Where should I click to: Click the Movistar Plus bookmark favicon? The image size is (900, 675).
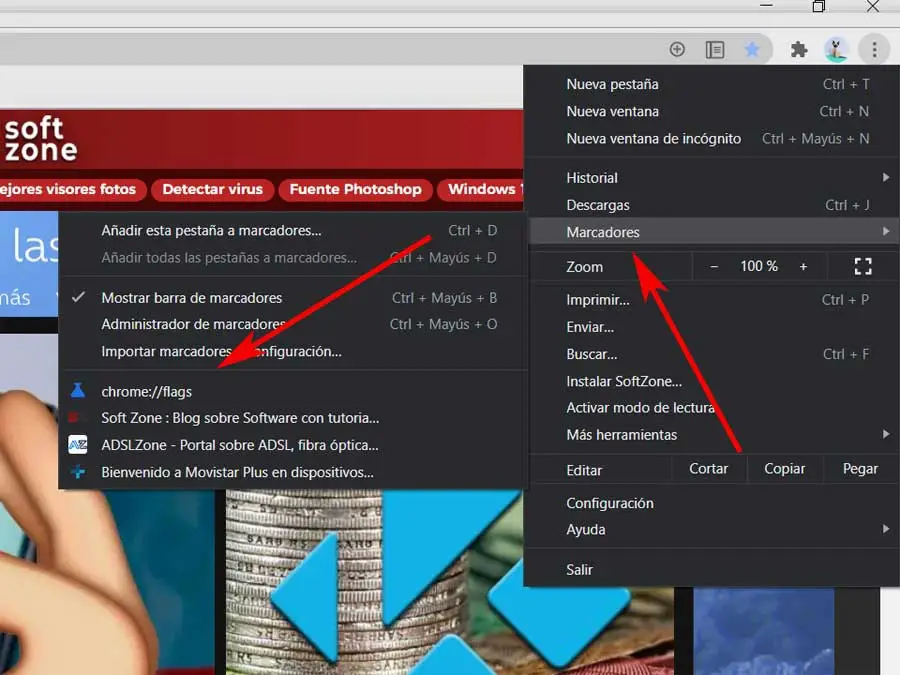coord(78,472)
